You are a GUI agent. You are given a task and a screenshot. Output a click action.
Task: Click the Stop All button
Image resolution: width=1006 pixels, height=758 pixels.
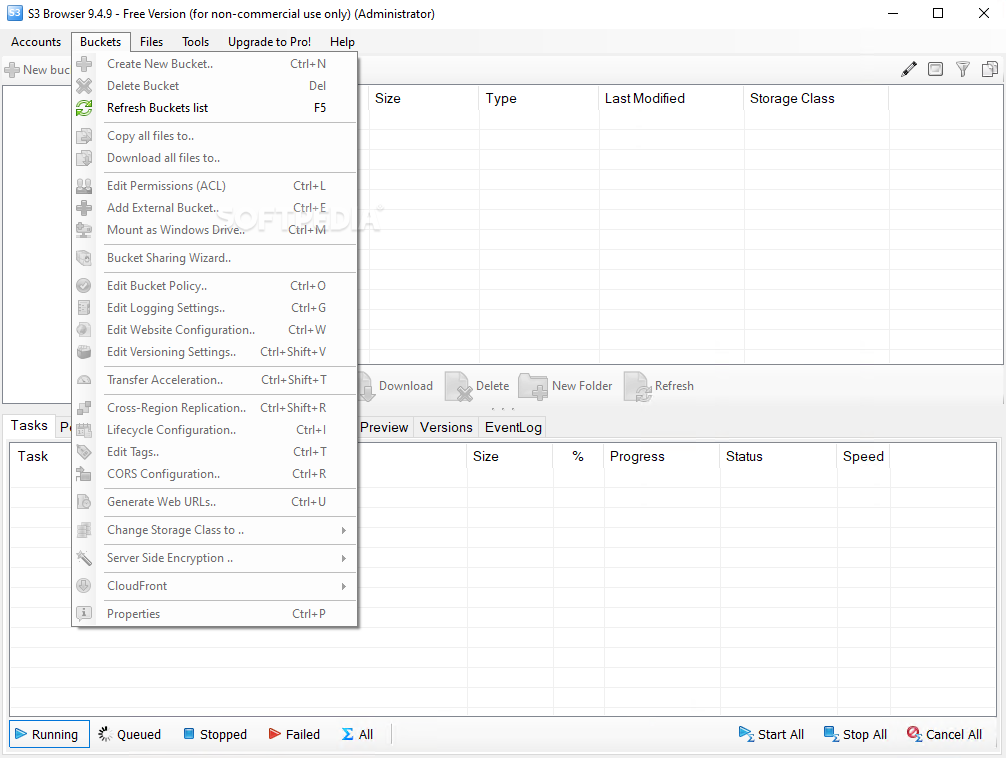coord(855,734)
